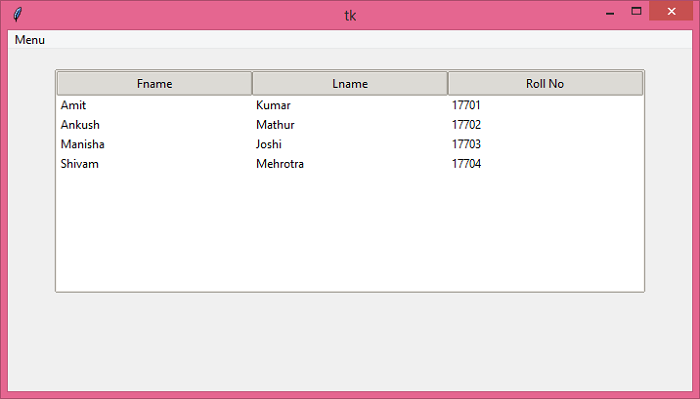Minimize the tk window

pos(610,12)
